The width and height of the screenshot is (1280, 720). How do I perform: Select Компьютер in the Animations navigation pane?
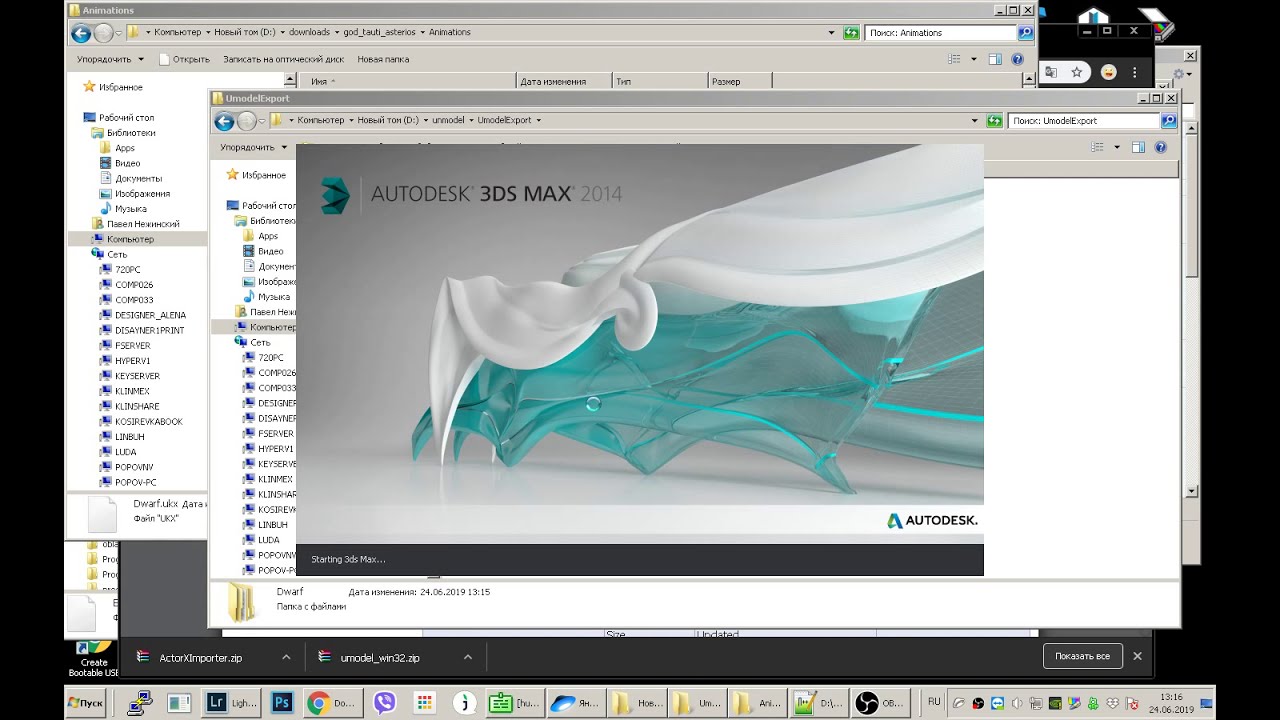coord(130,239)
